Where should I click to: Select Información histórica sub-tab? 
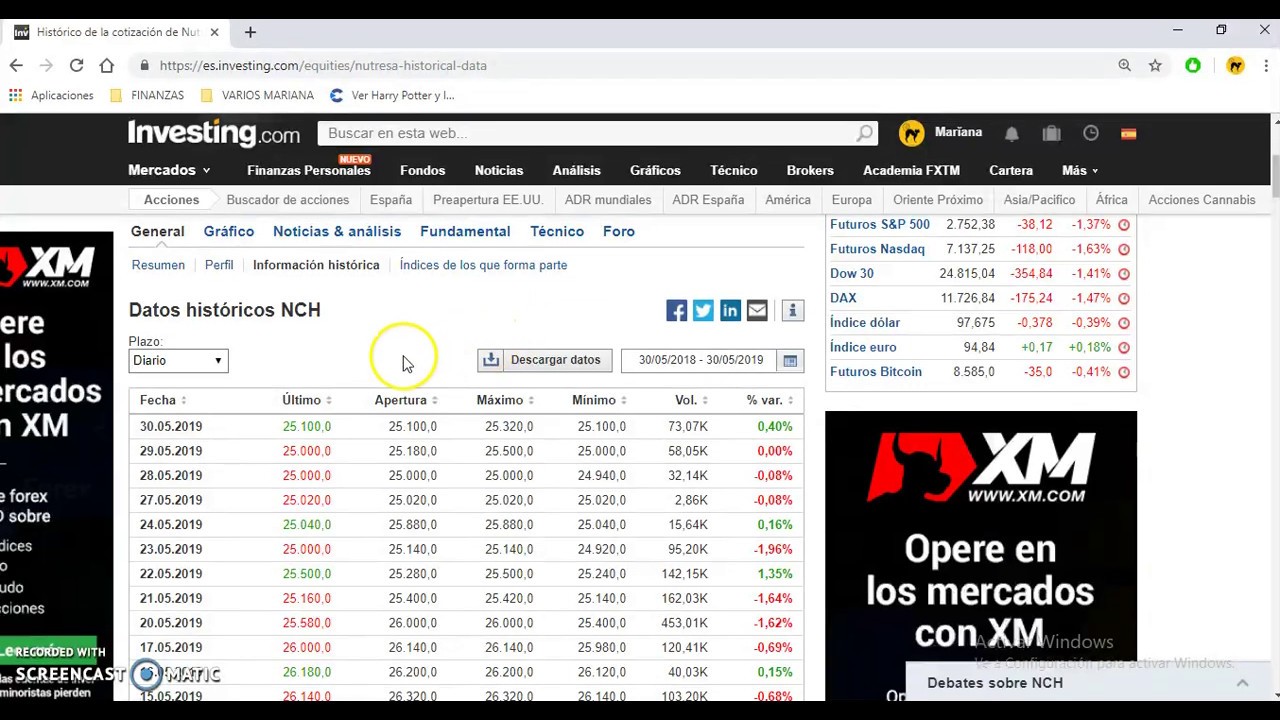click(x=316, y=265)
